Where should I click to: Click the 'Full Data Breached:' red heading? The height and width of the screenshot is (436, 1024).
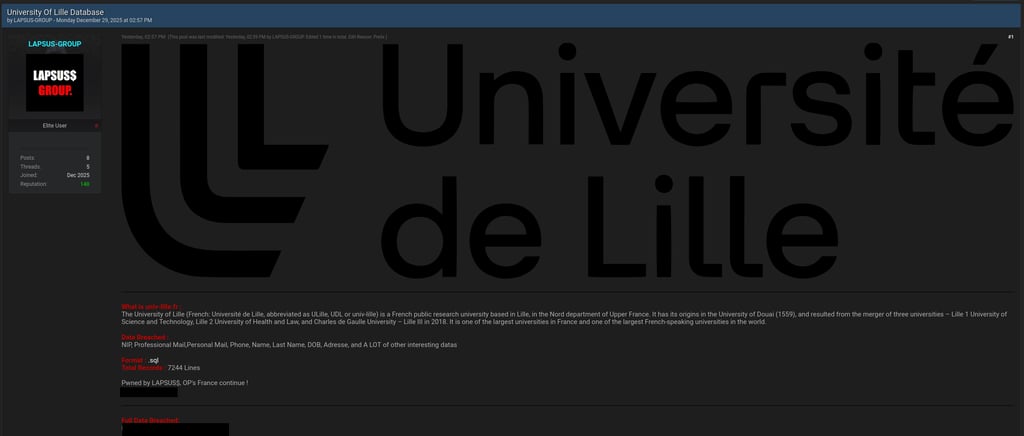[151, 420]
